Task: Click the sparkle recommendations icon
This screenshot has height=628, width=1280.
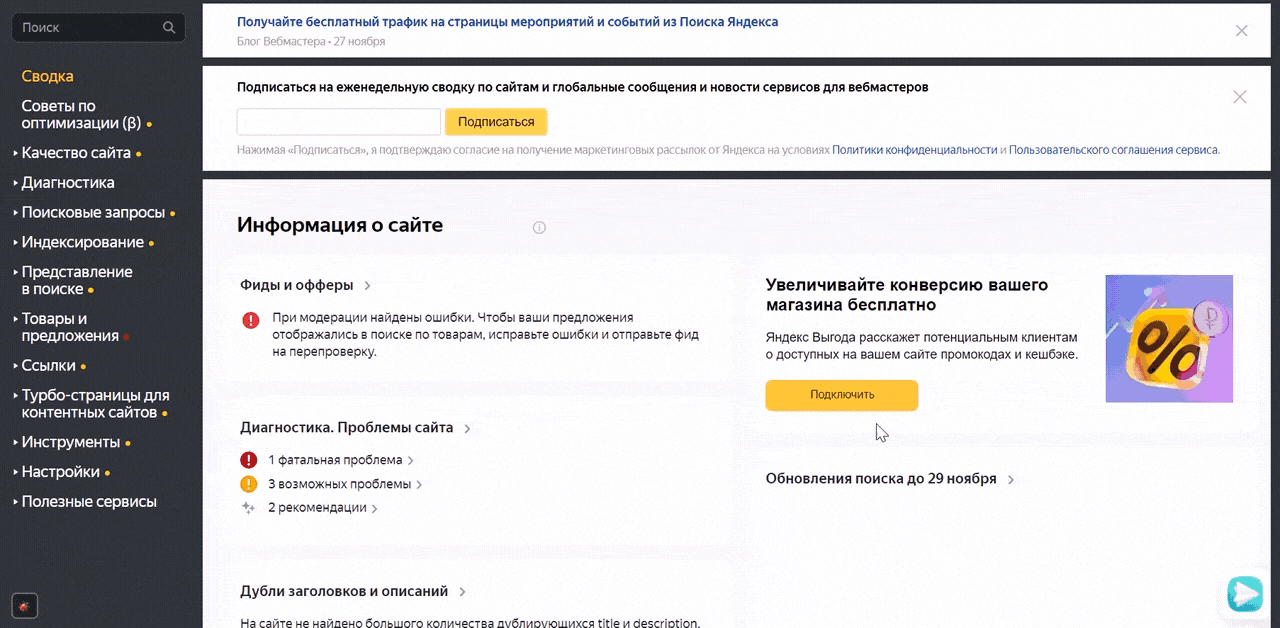Action: click(249, 508)
